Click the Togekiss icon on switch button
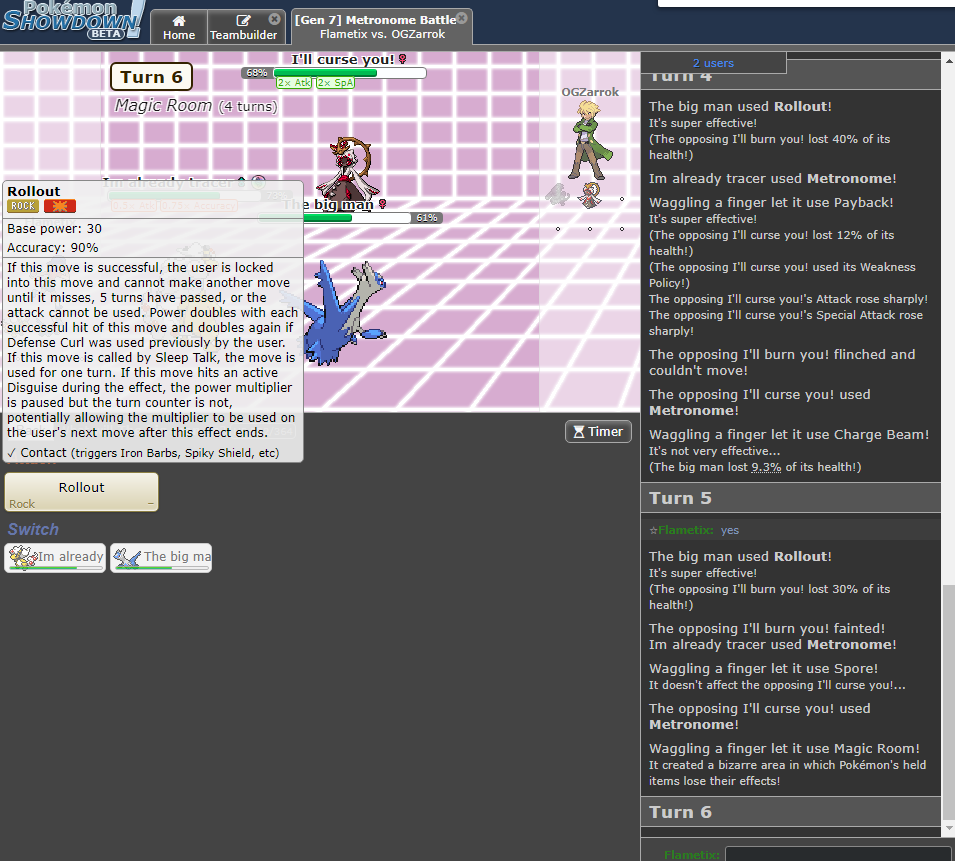Screen dimensions: 955x861 (x=23, y=557)
